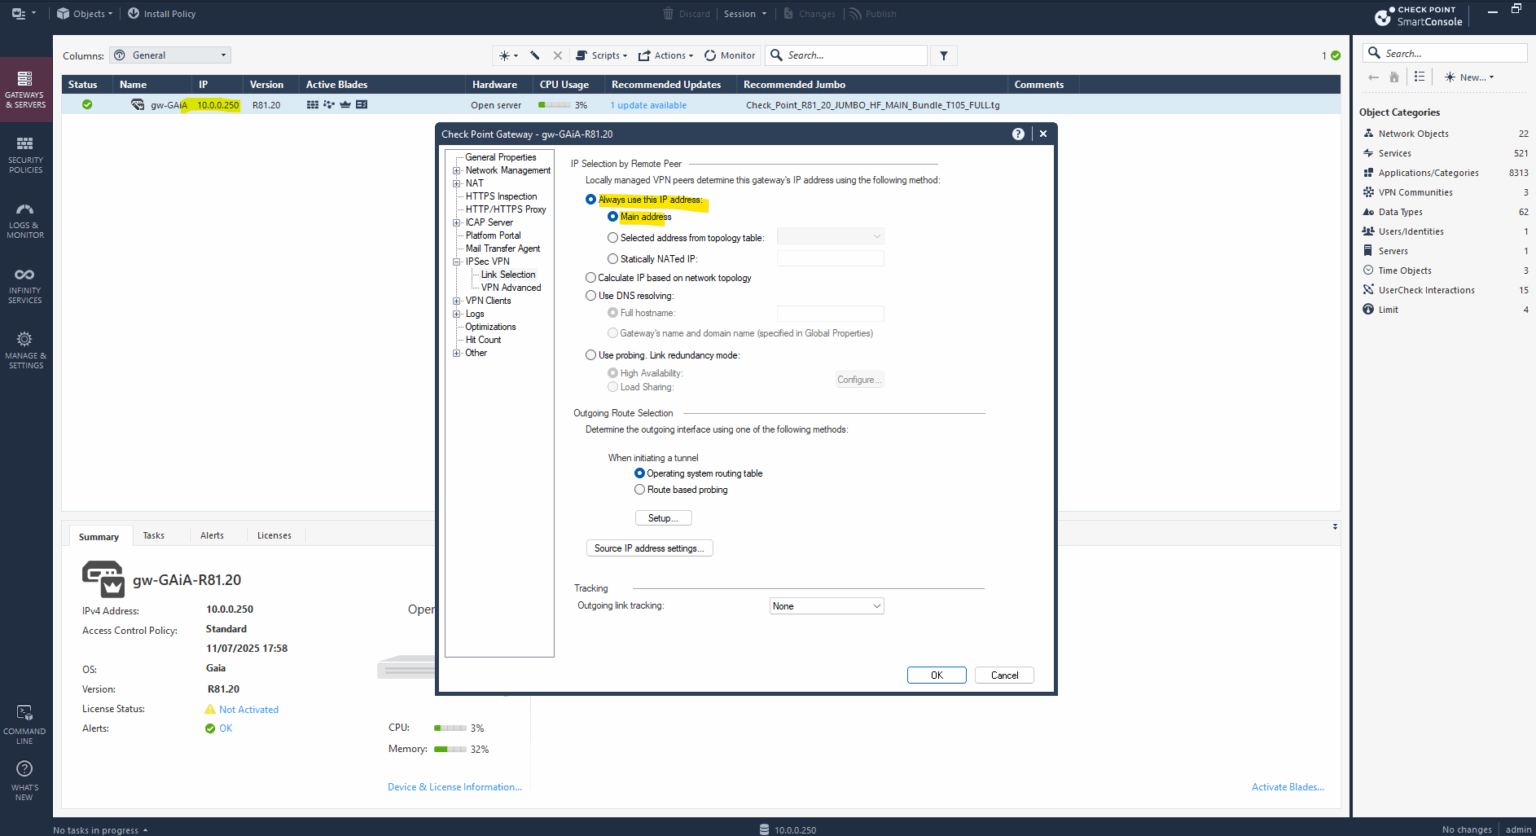Open the Outgoing link tracking dropdown
This screenshot has height=836, width=1536.
coord(826,605)
